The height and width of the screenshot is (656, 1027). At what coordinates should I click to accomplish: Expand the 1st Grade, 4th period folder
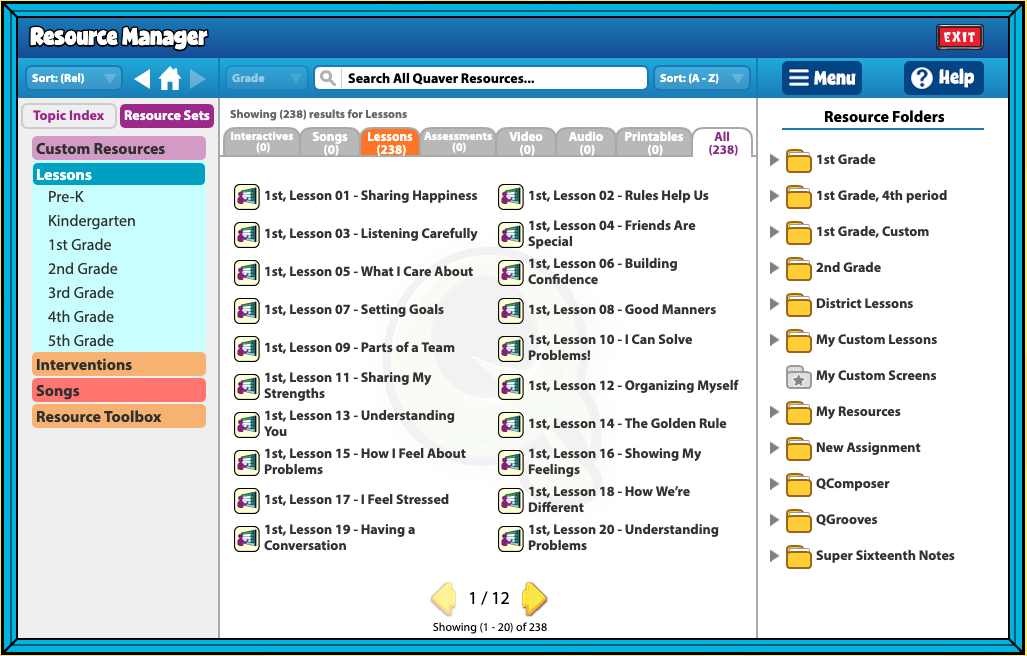pyautogui.click(x=774, y=196)
